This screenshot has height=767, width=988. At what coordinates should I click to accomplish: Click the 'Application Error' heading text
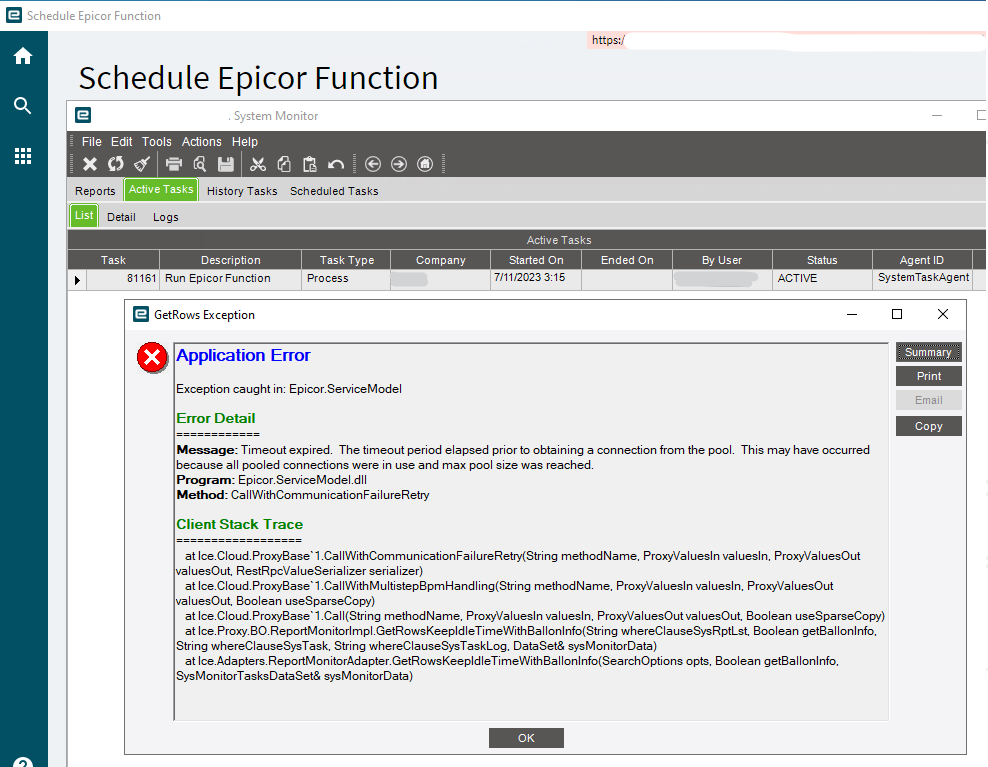pyautogui.click(x=243, y=355)
